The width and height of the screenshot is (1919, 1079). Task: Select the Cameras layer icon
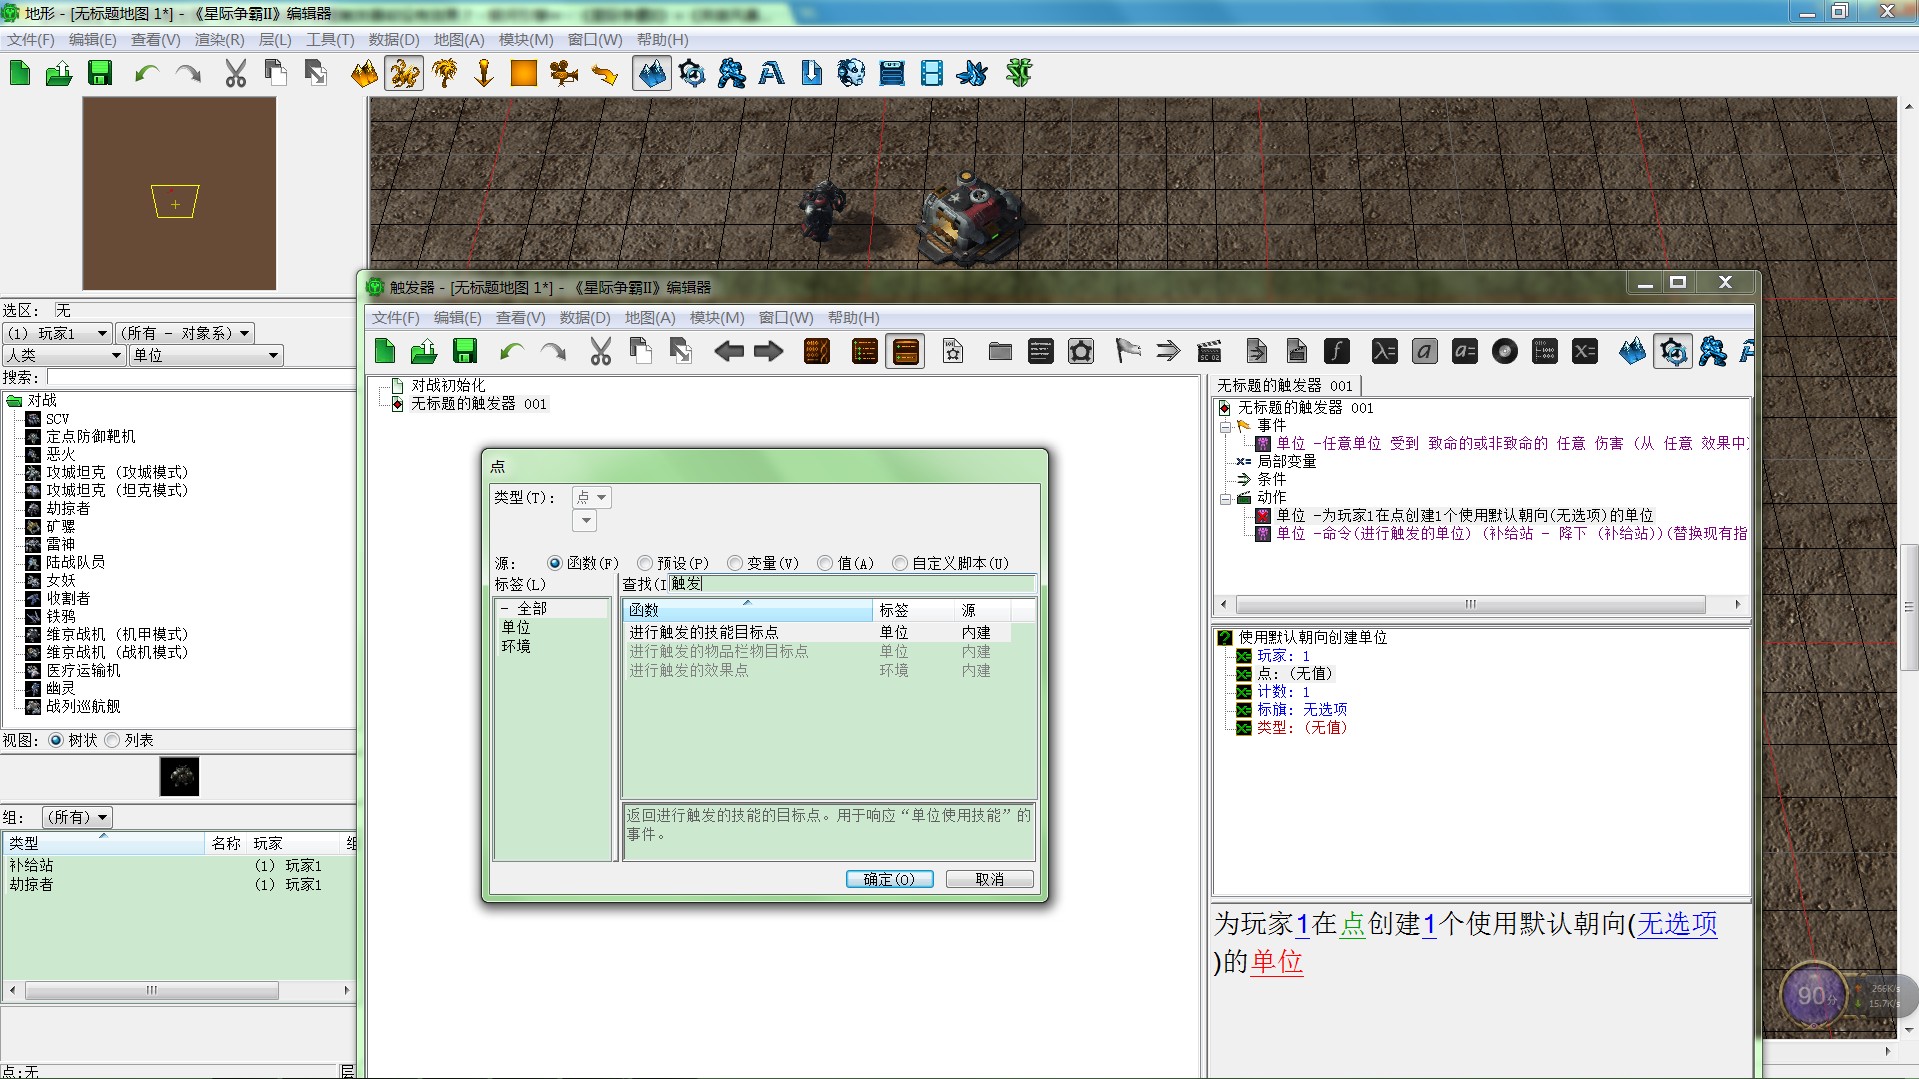[x=564, y=73]
